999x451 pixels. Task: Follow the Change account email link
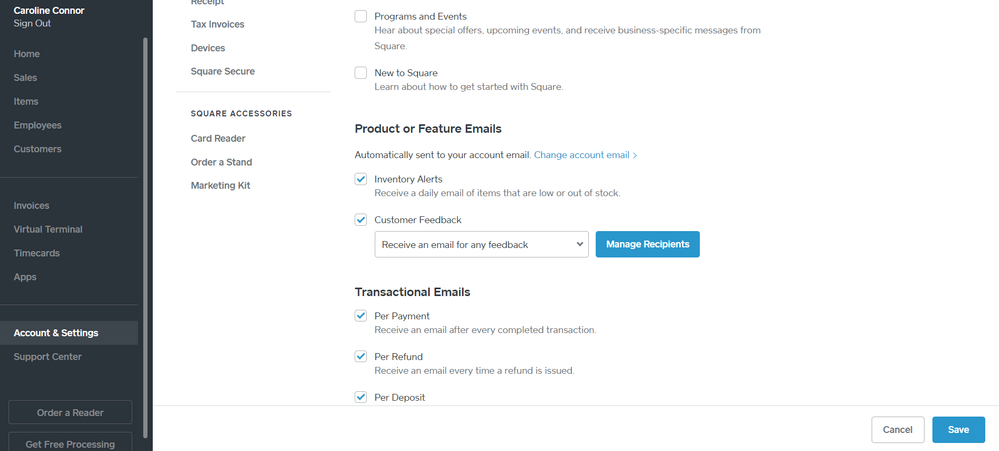tap(585, 156)
